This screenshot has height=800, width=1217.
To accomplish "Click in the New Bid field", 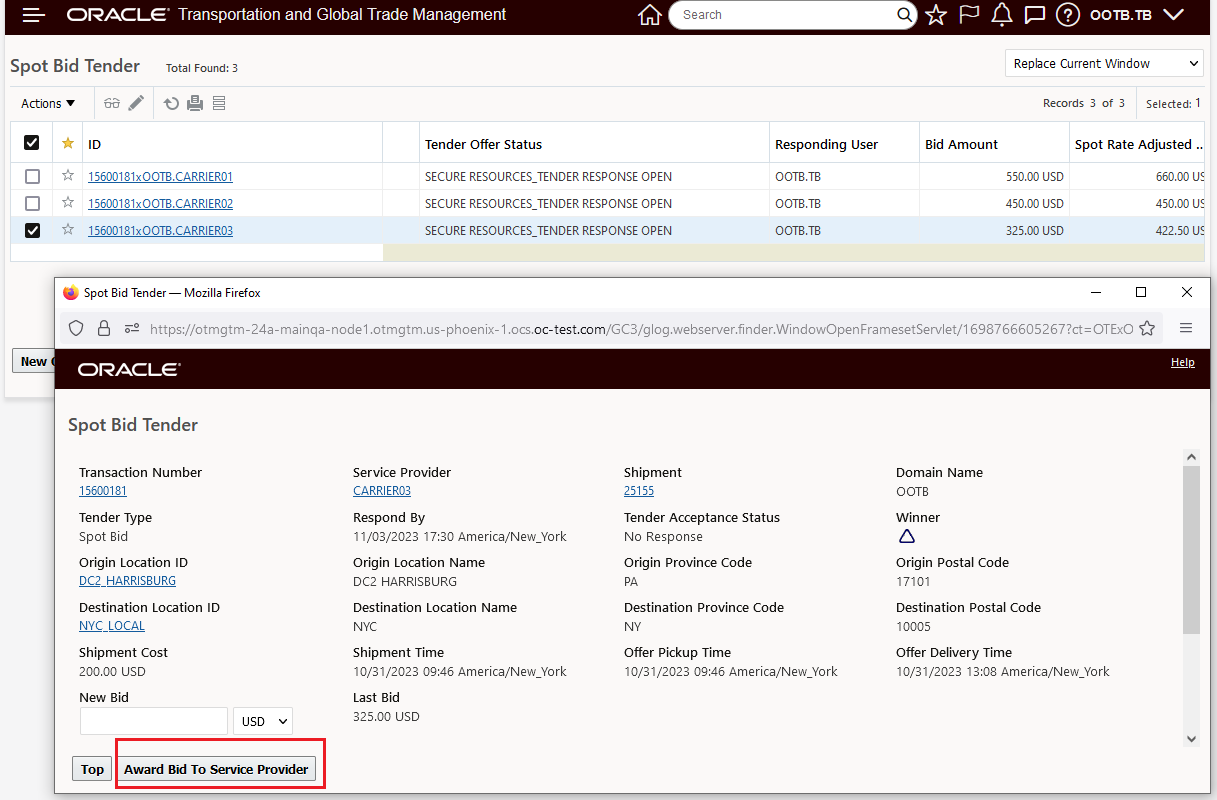I will 154,721.
